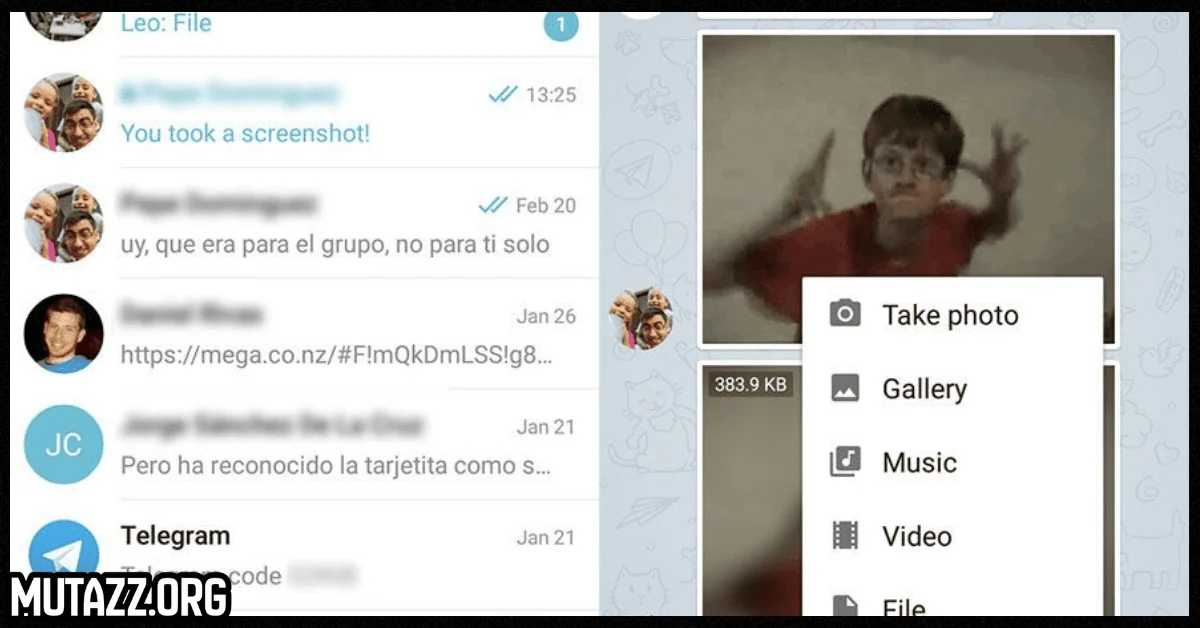Click the double checkmark next to Feb 20
Screen dimensions: 1200x628
click(x=491, y=204)
